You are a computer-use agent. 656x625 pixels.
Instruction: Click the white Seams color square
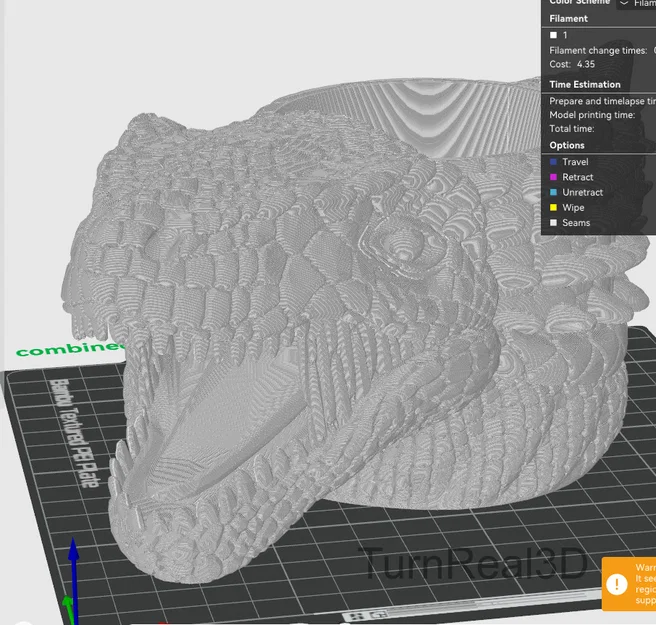(x=554, y=223)
